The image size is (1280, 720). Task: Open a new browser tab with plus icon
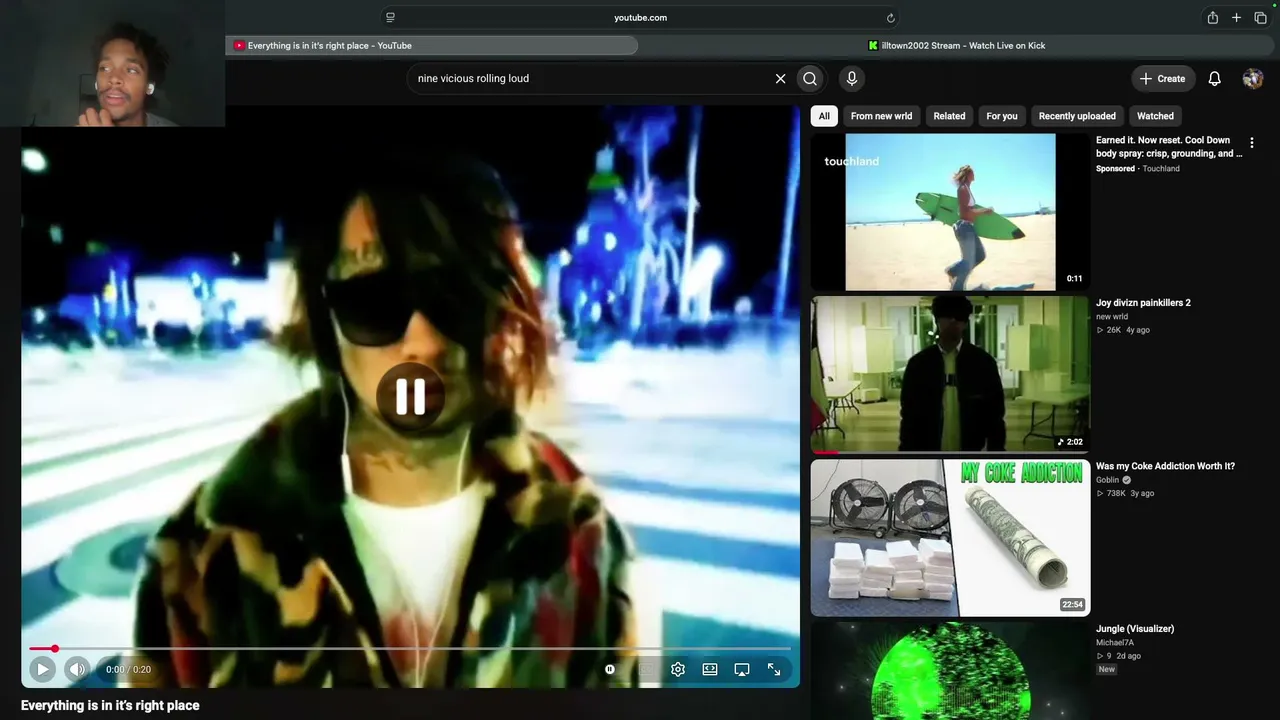[1237, 17]
